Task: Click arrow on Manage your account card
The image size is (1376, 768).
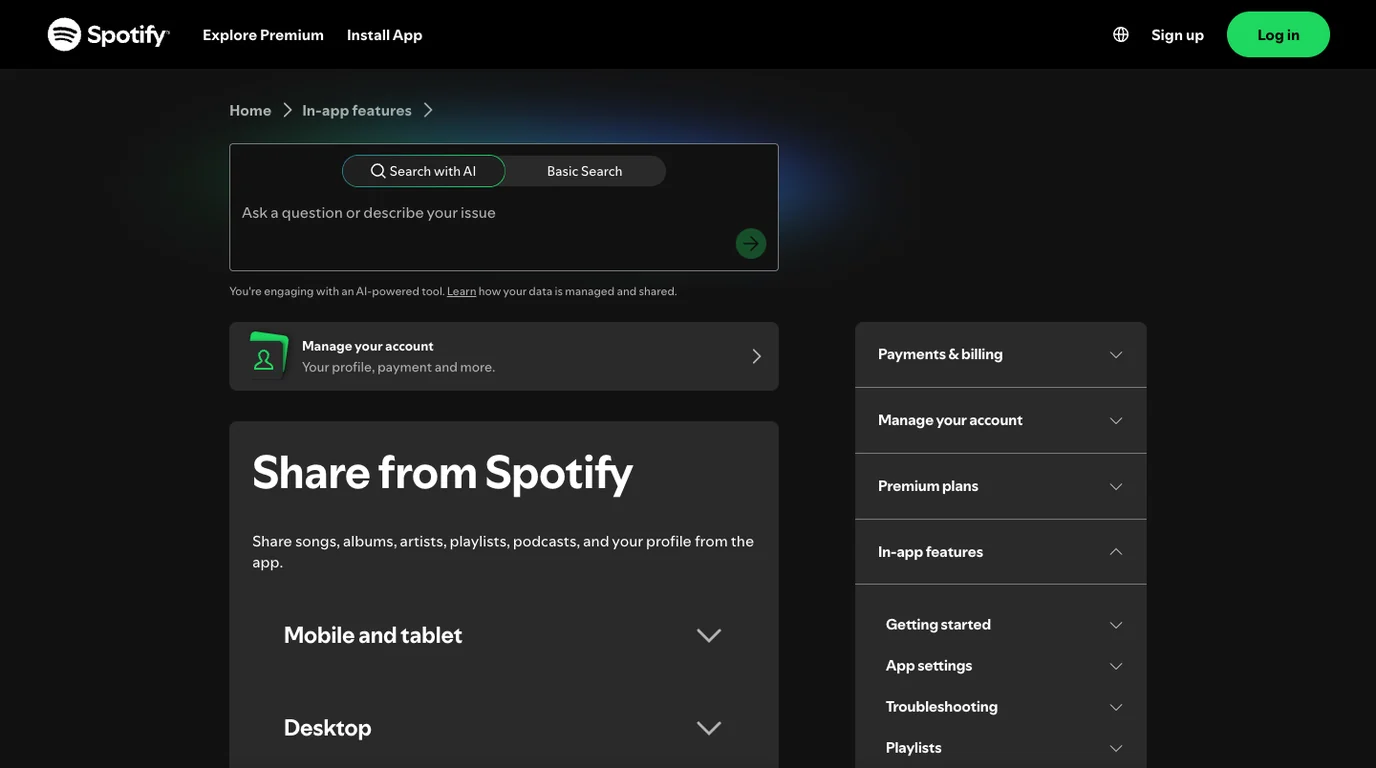Action: pos(756,356)
